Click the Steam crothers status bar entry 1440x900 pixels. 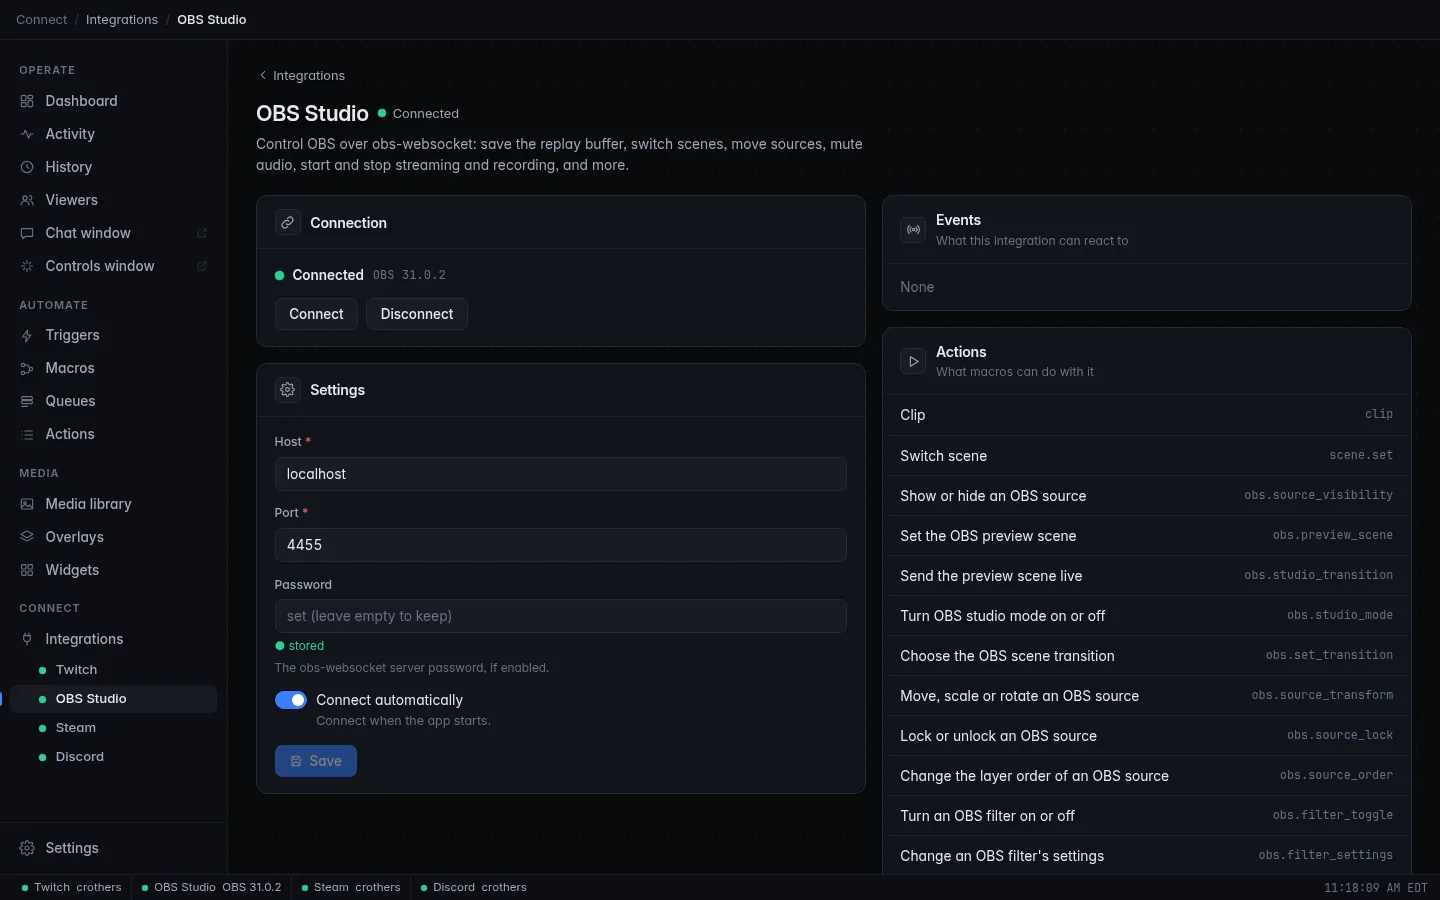point(351,888)
